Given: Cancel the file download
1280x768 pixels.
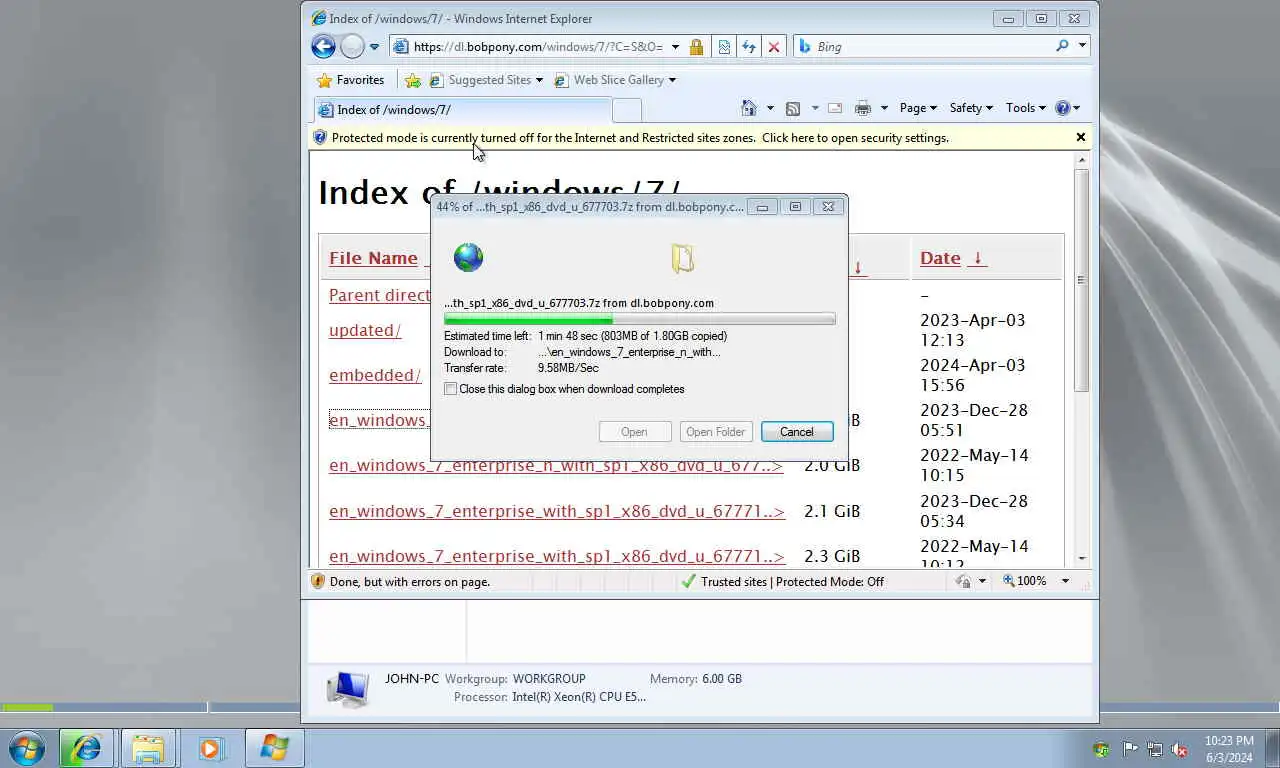Looking at the screenshot, I should (797, 432).
